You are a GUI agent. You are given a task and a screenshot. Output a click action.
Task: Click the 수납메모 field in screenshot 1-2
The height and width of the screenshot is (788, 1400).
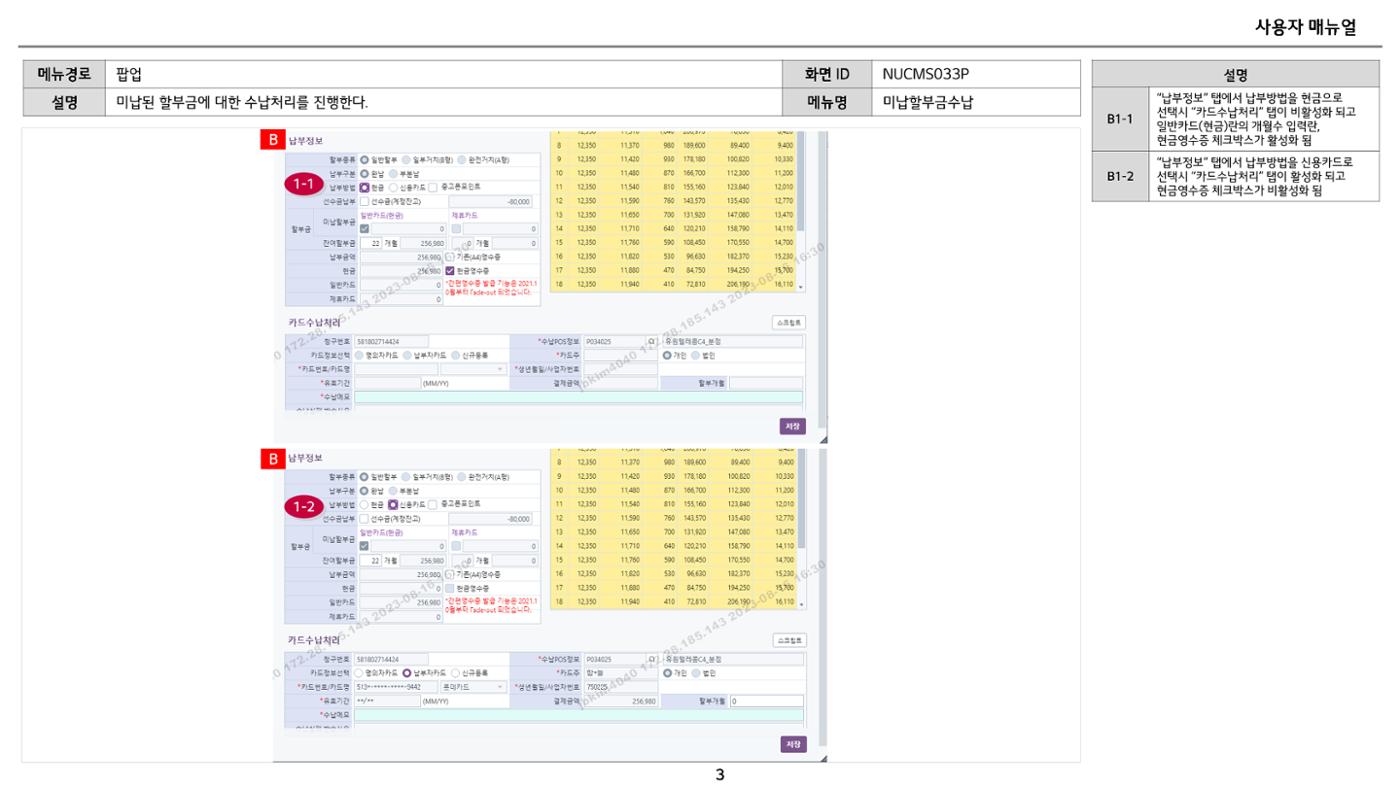click(x=579, y=716)
